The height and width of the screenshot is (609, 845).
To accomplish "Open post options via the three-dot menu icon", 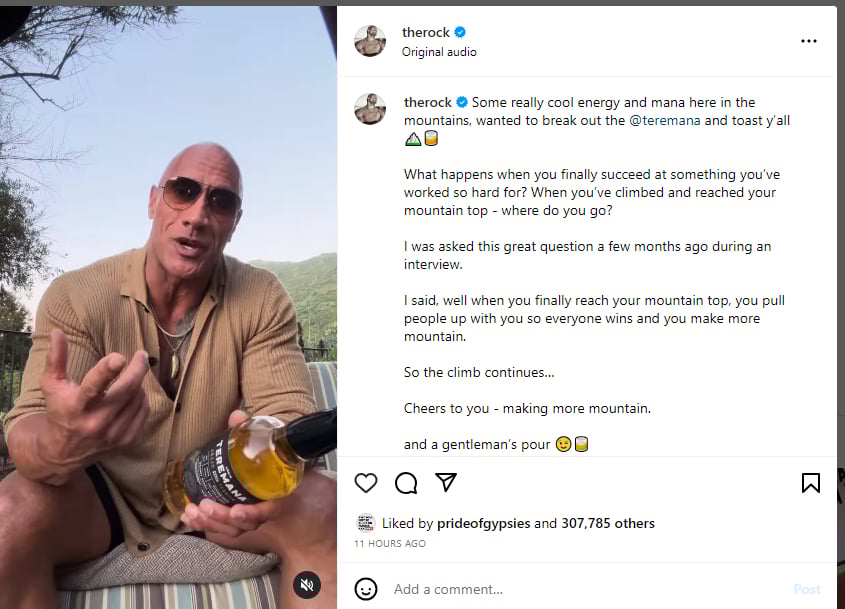I will (x=809, y=40).
